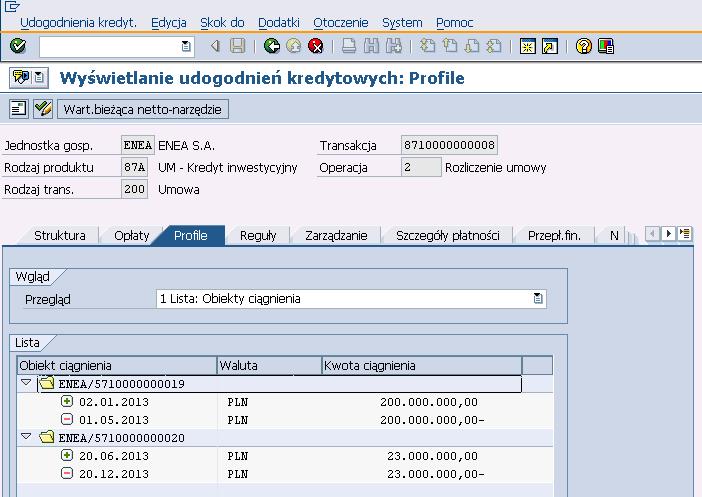Click the Waluta column header
The image size is (702, 497).
coord(270,365)
